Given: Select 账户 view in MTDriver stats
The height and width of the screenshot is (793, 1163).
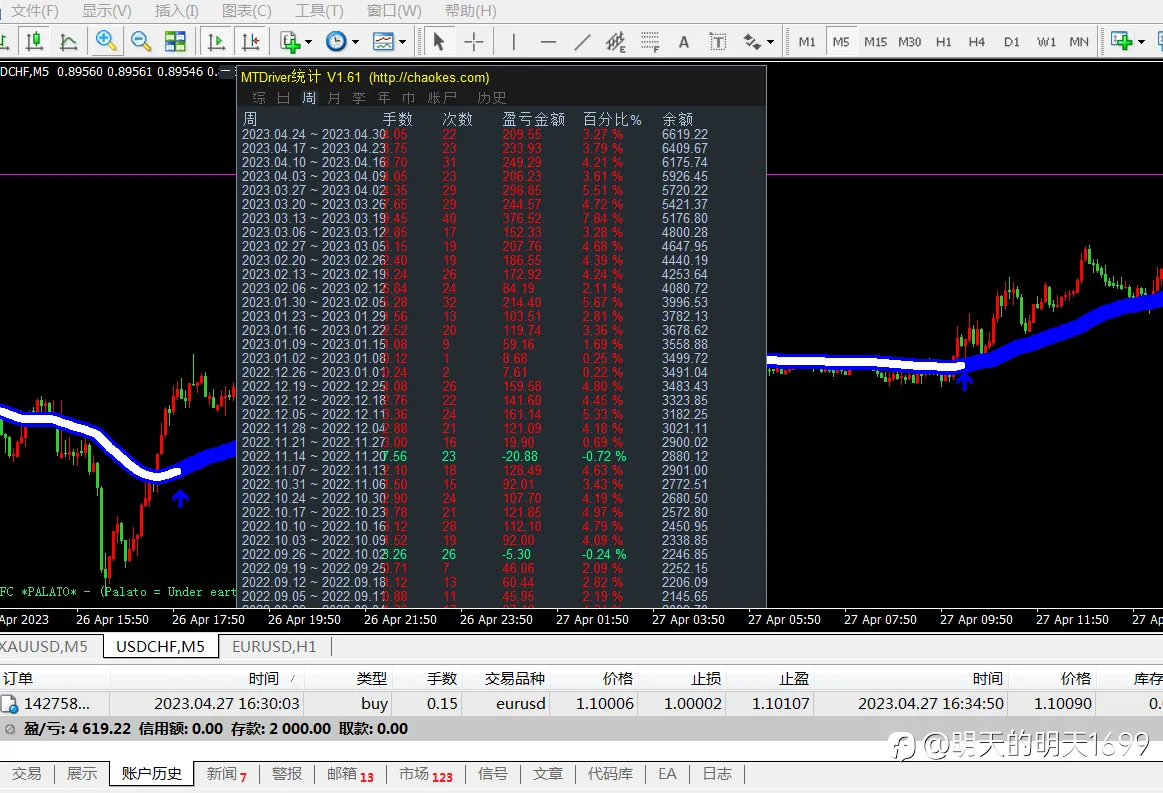Looking at the screenshot, I should point(442,98).
